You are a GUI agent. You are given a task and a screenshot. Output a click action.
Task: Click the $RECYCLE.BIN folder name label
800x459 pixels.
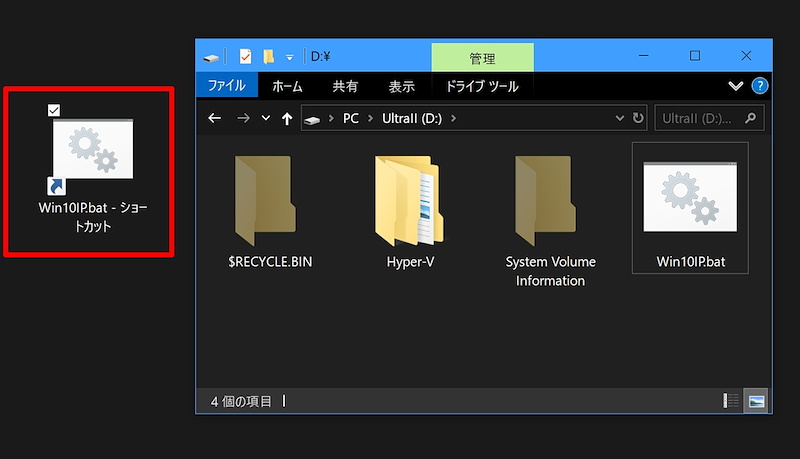pos(270,262)
